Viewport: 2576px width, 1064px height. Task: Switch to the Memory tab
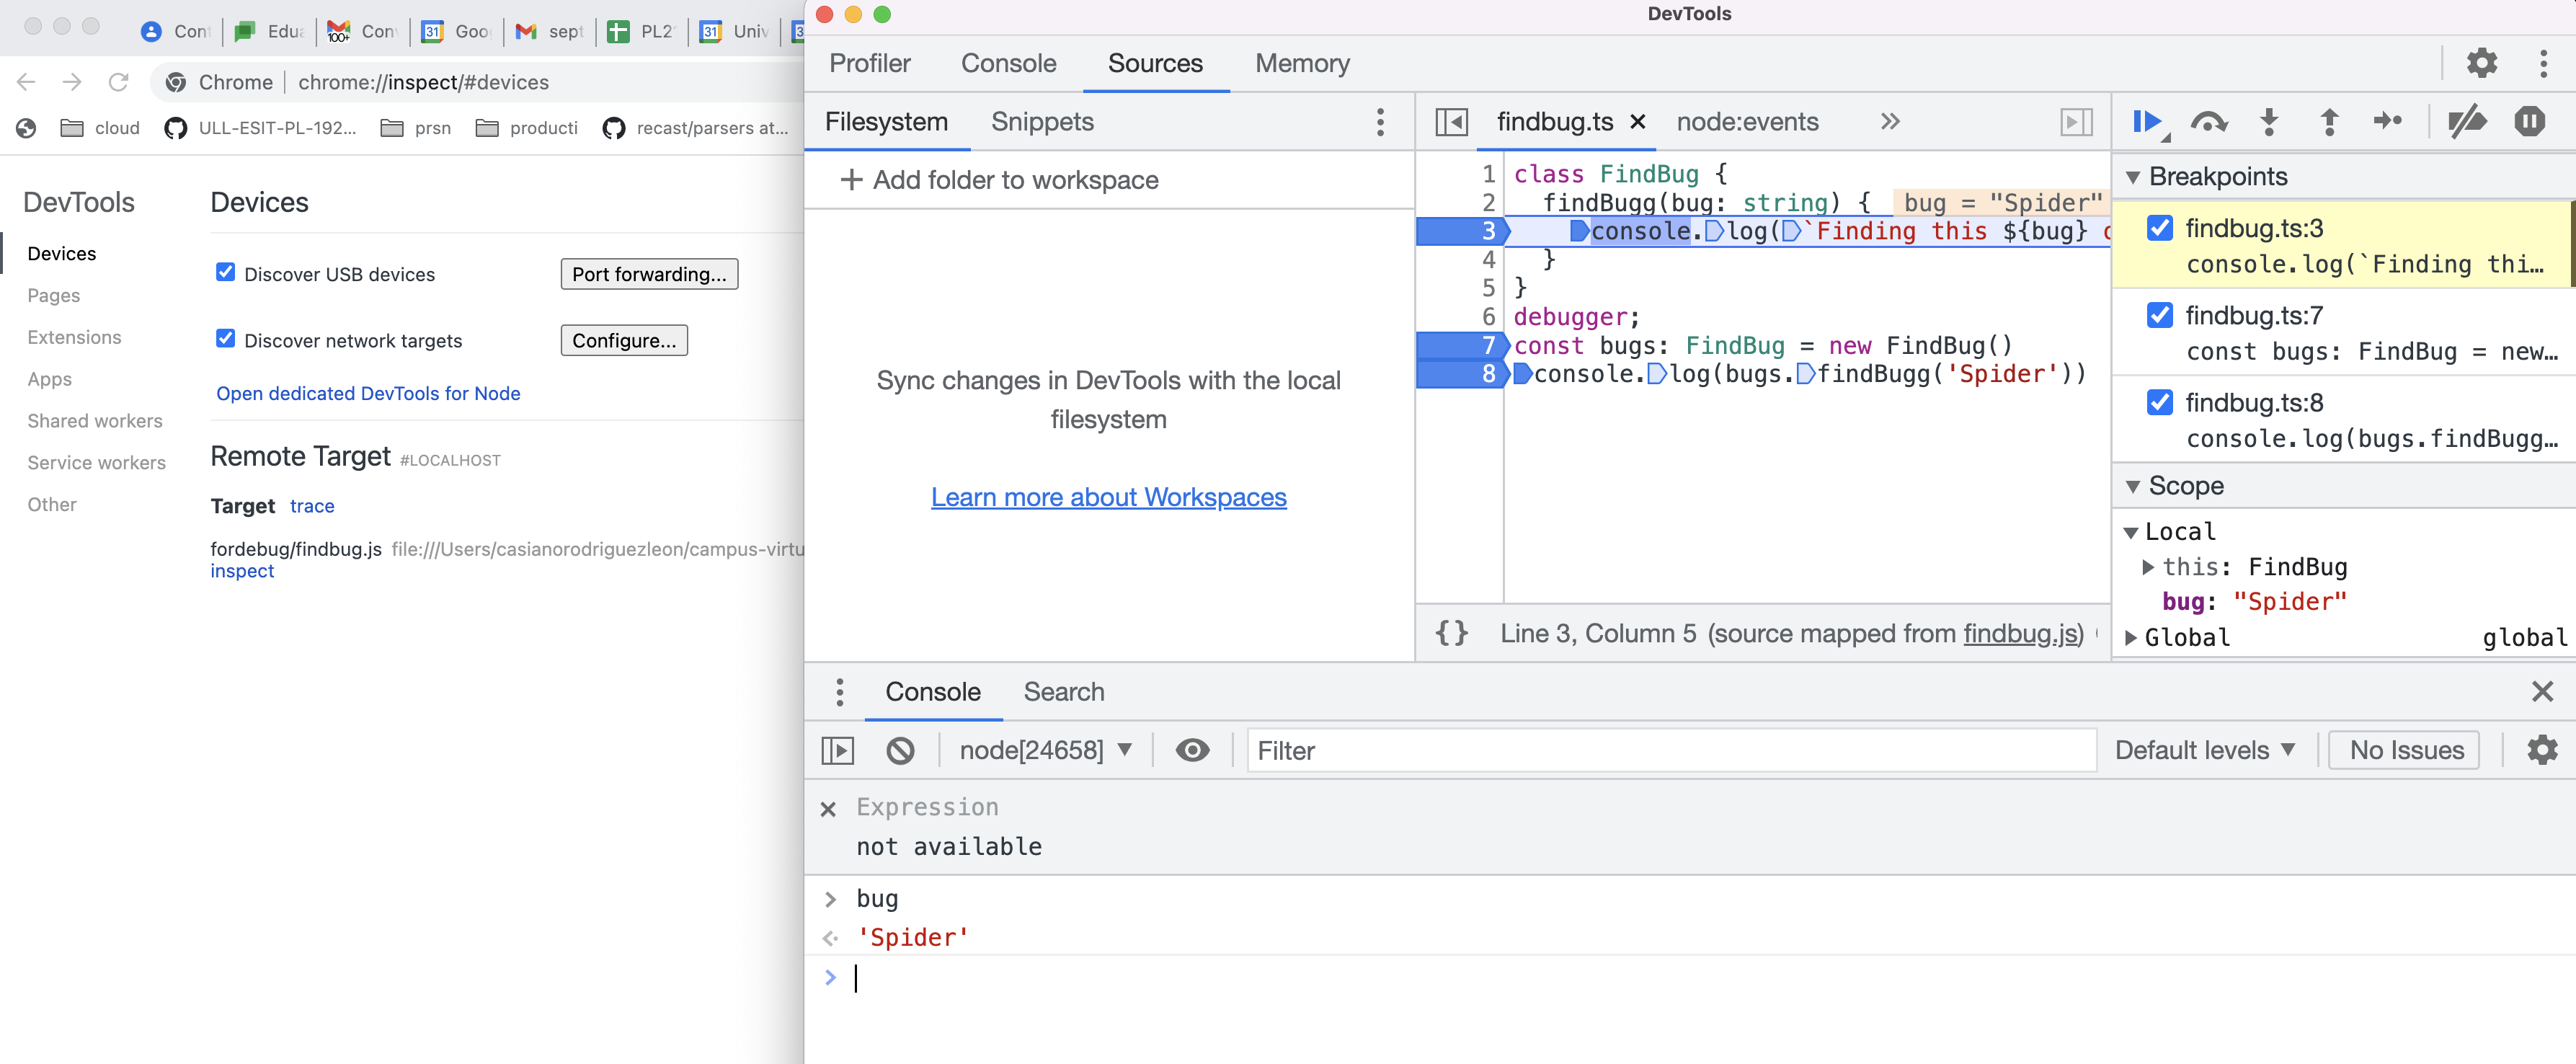1302,63
